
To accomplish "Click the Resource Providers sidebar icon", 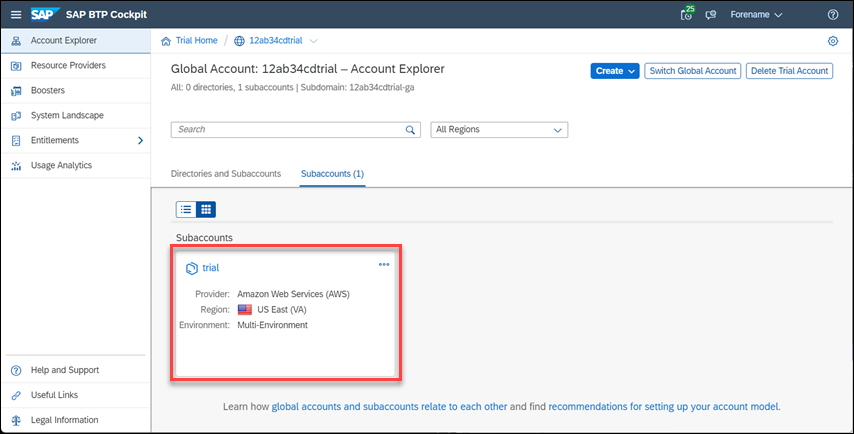I will click(x=16, y=66).
